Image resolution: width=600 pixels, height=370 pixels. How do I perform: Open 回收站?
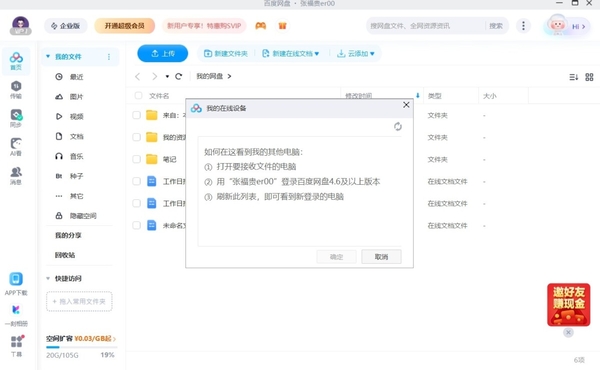pyautogui.click(x=65, y=255)
